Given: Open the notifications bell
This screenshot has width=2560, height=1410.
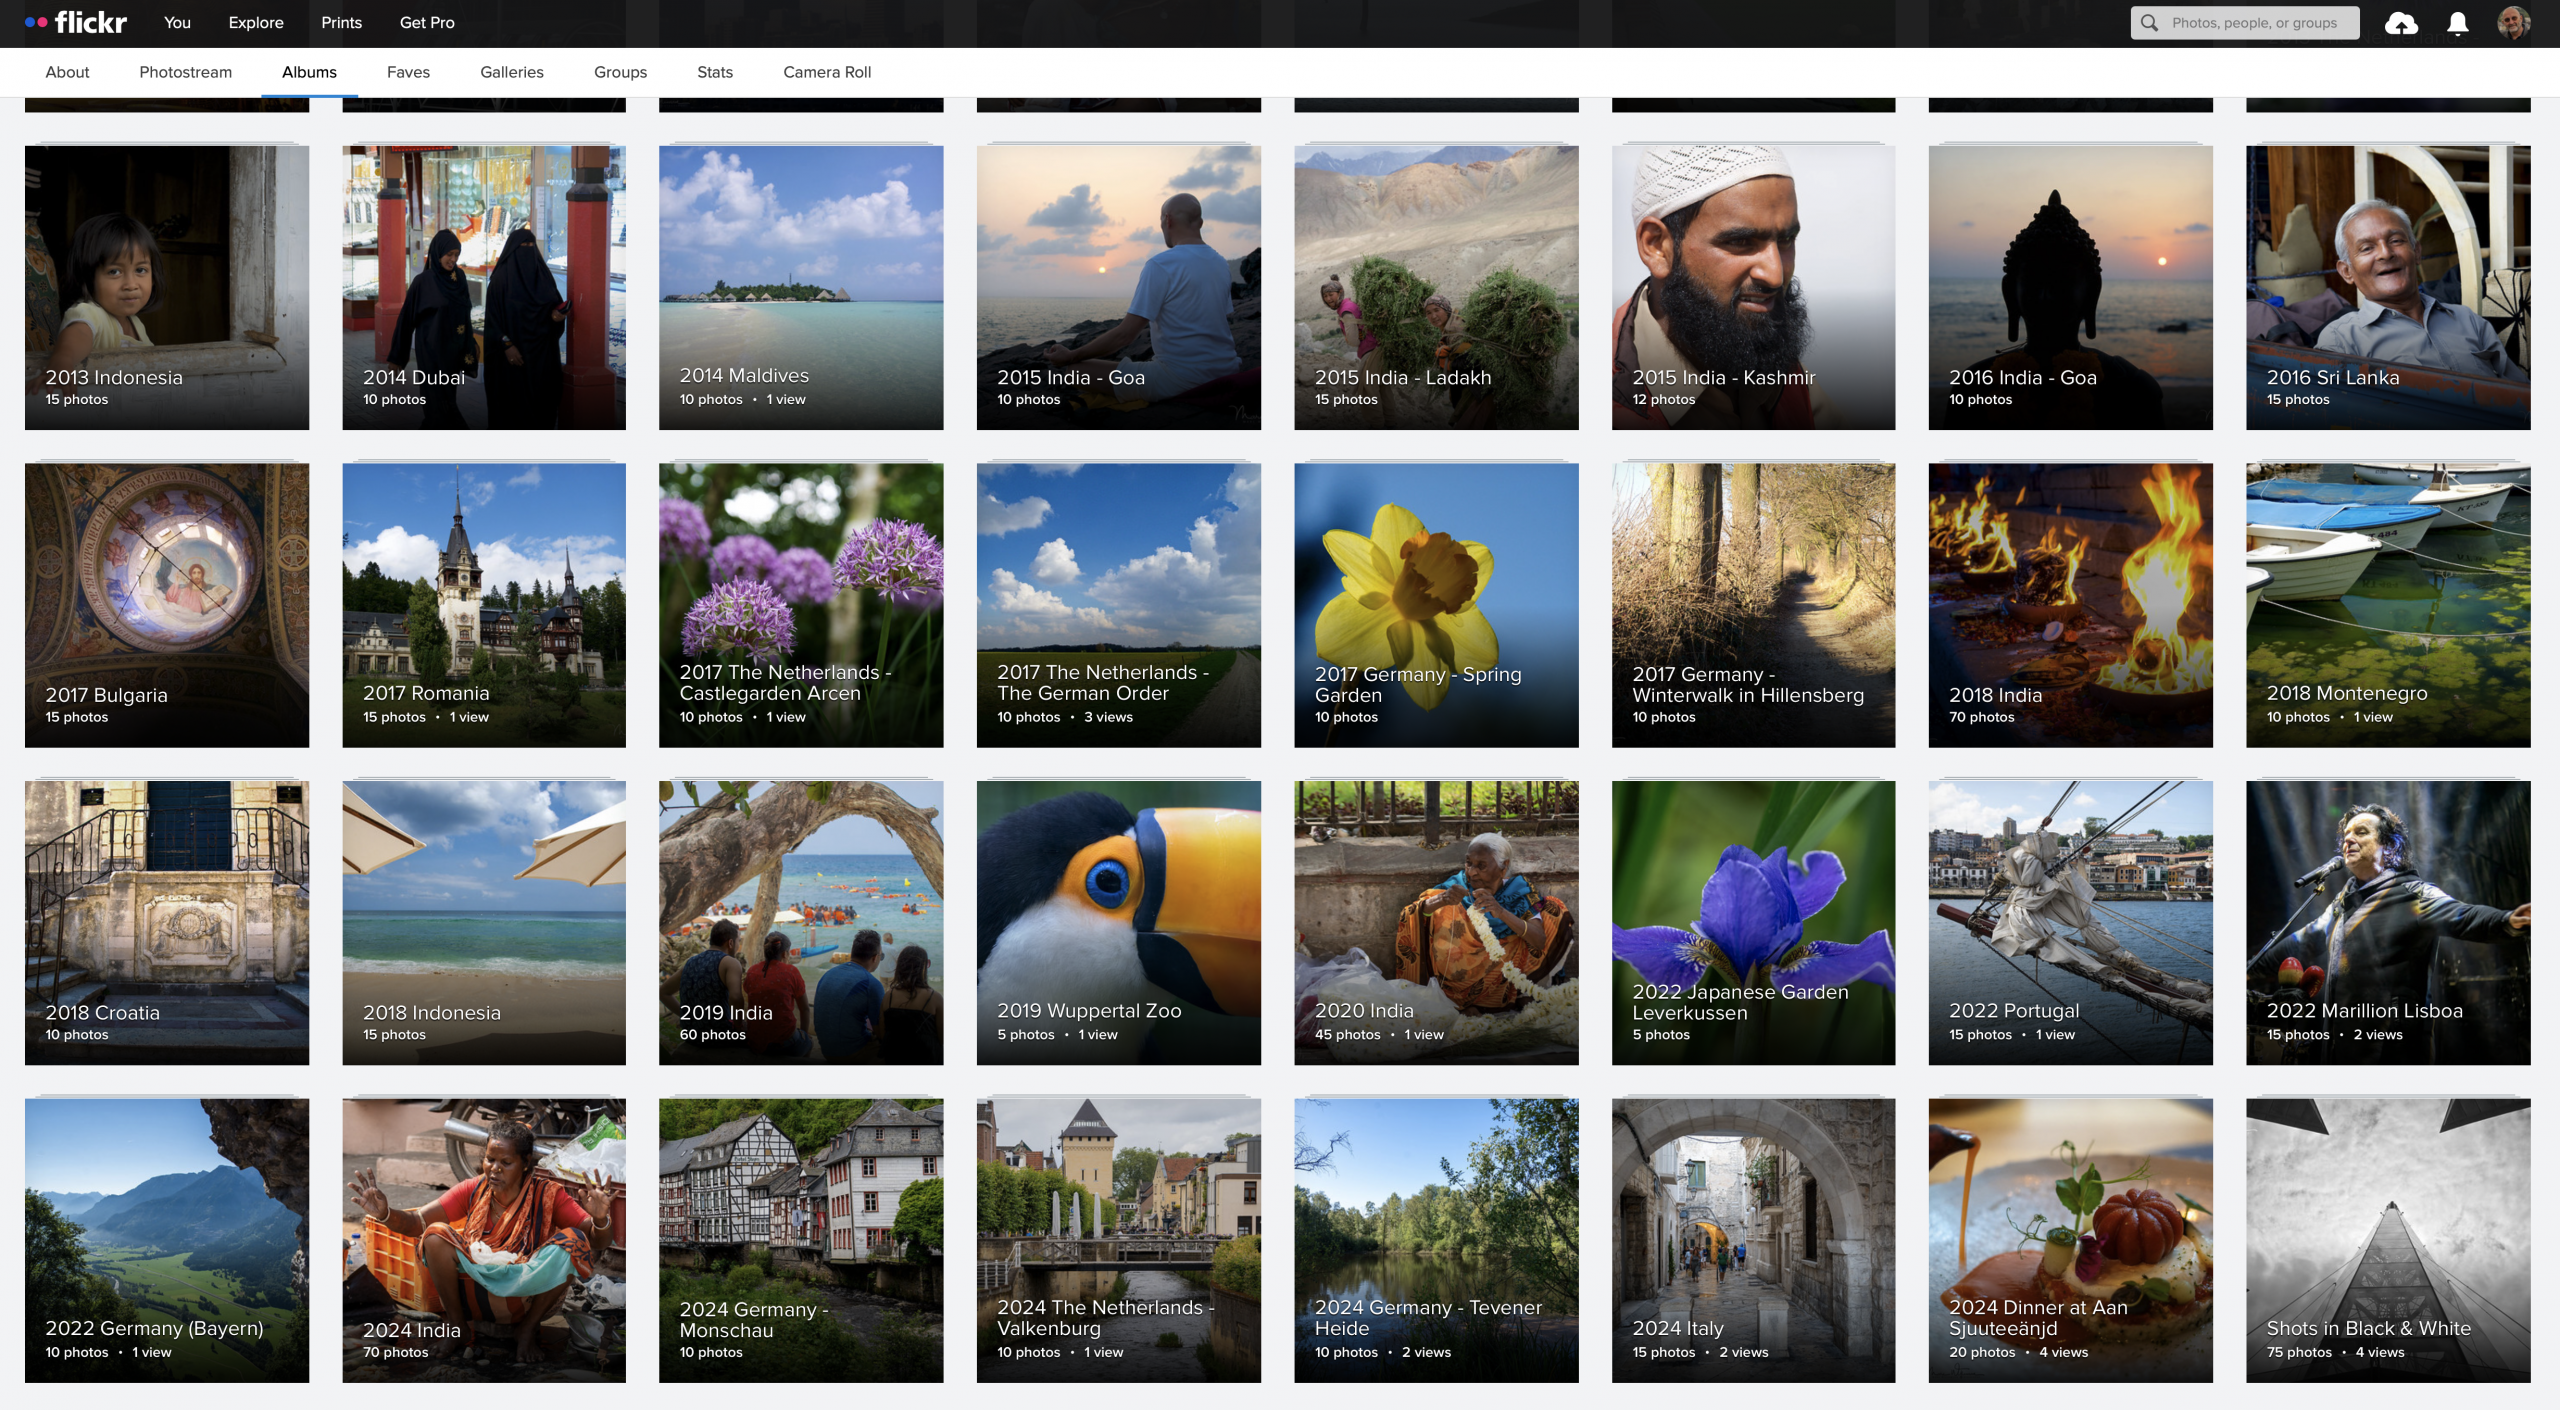Looking at the screenshot, I should pyautogui.click(x=2457, y=23).
